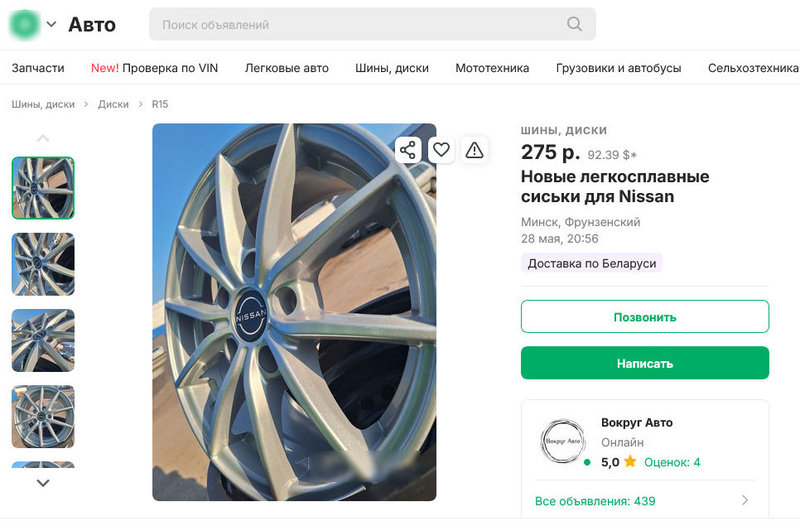Focus the Поиск объявлений search field
Image resolution: width=800 pixels, height=526 pixels.
tap(360, 24)
